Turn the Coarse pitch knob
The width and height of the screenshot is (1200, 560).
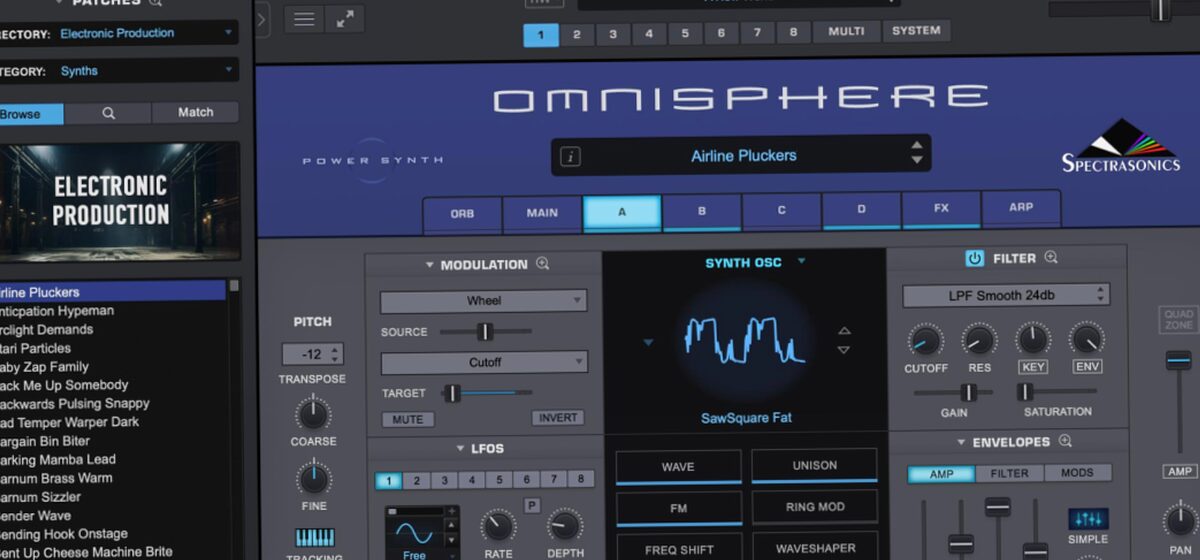(313, 412)
